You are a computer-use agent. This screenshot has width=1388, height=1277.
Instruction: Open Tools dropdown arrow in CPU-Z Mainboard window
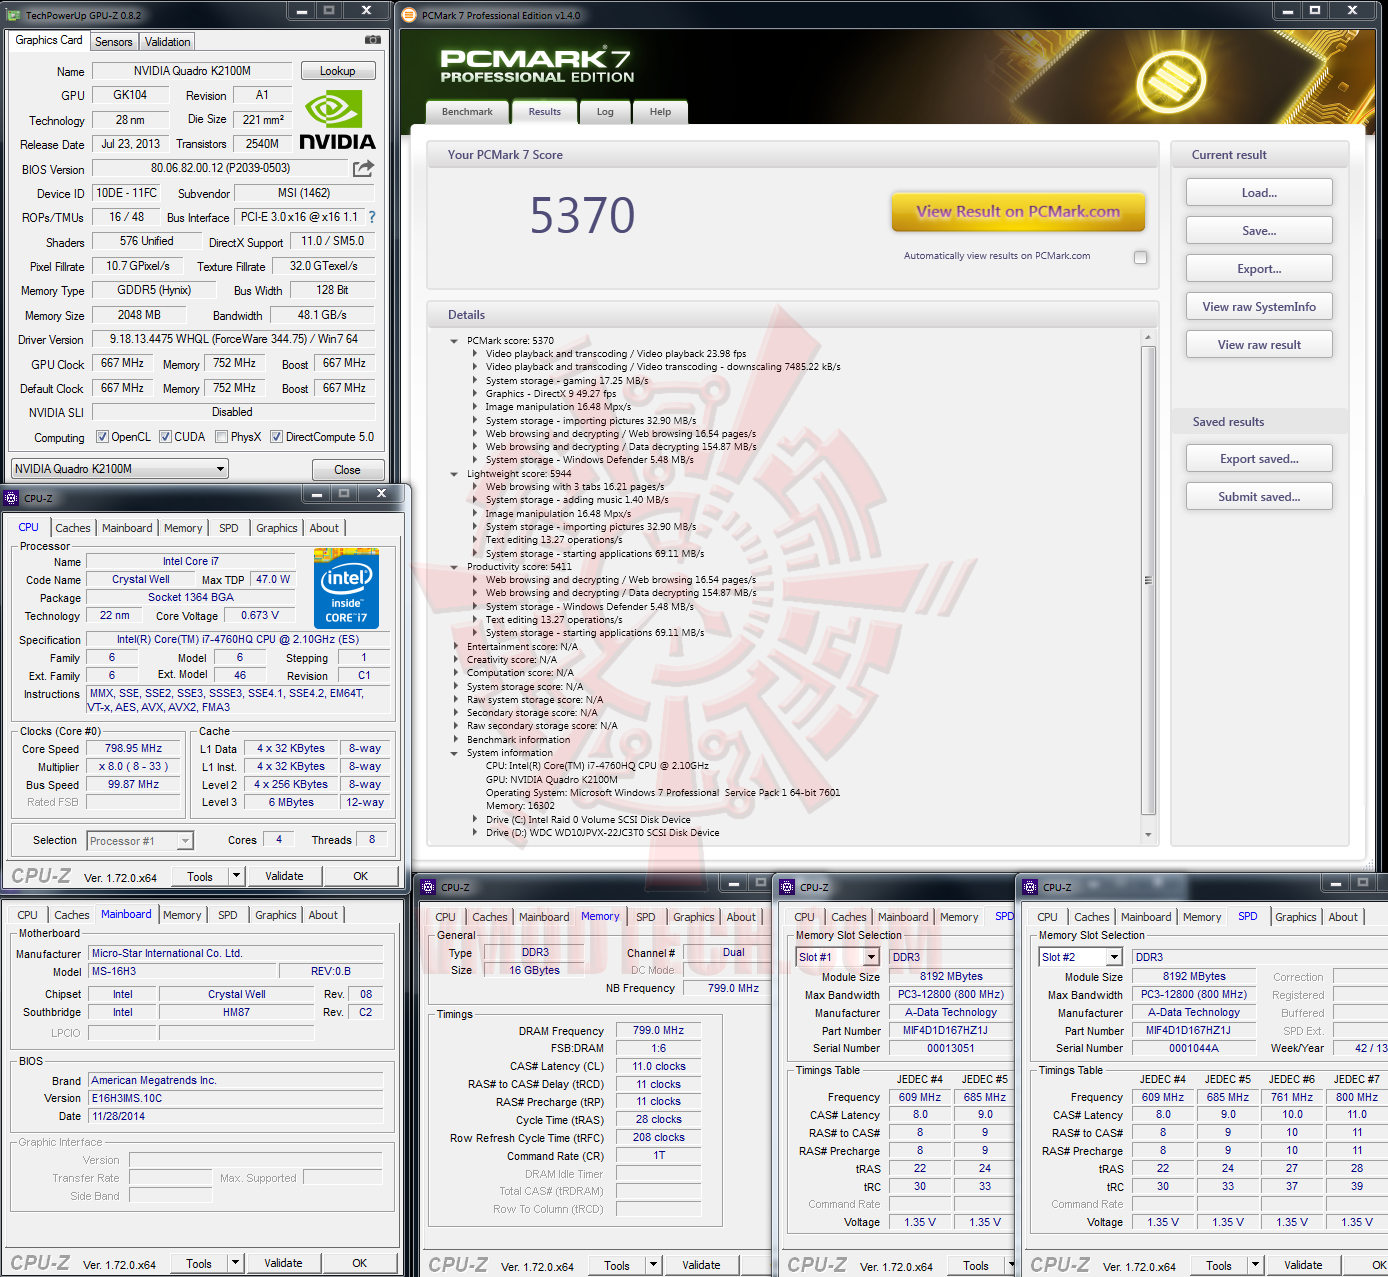pyautogui.click(x=236, y=1263)
